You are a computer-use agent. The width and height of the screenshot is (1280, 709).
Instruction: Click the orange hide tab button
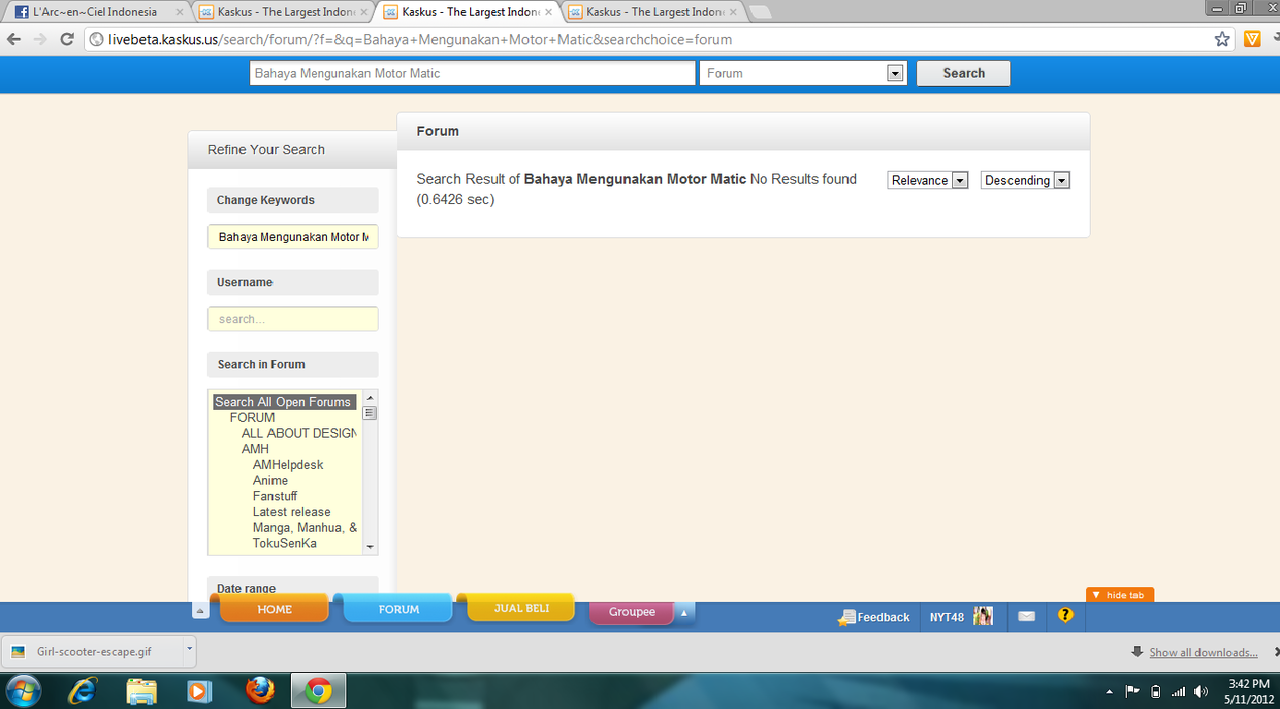click(x=1120, y=595)
